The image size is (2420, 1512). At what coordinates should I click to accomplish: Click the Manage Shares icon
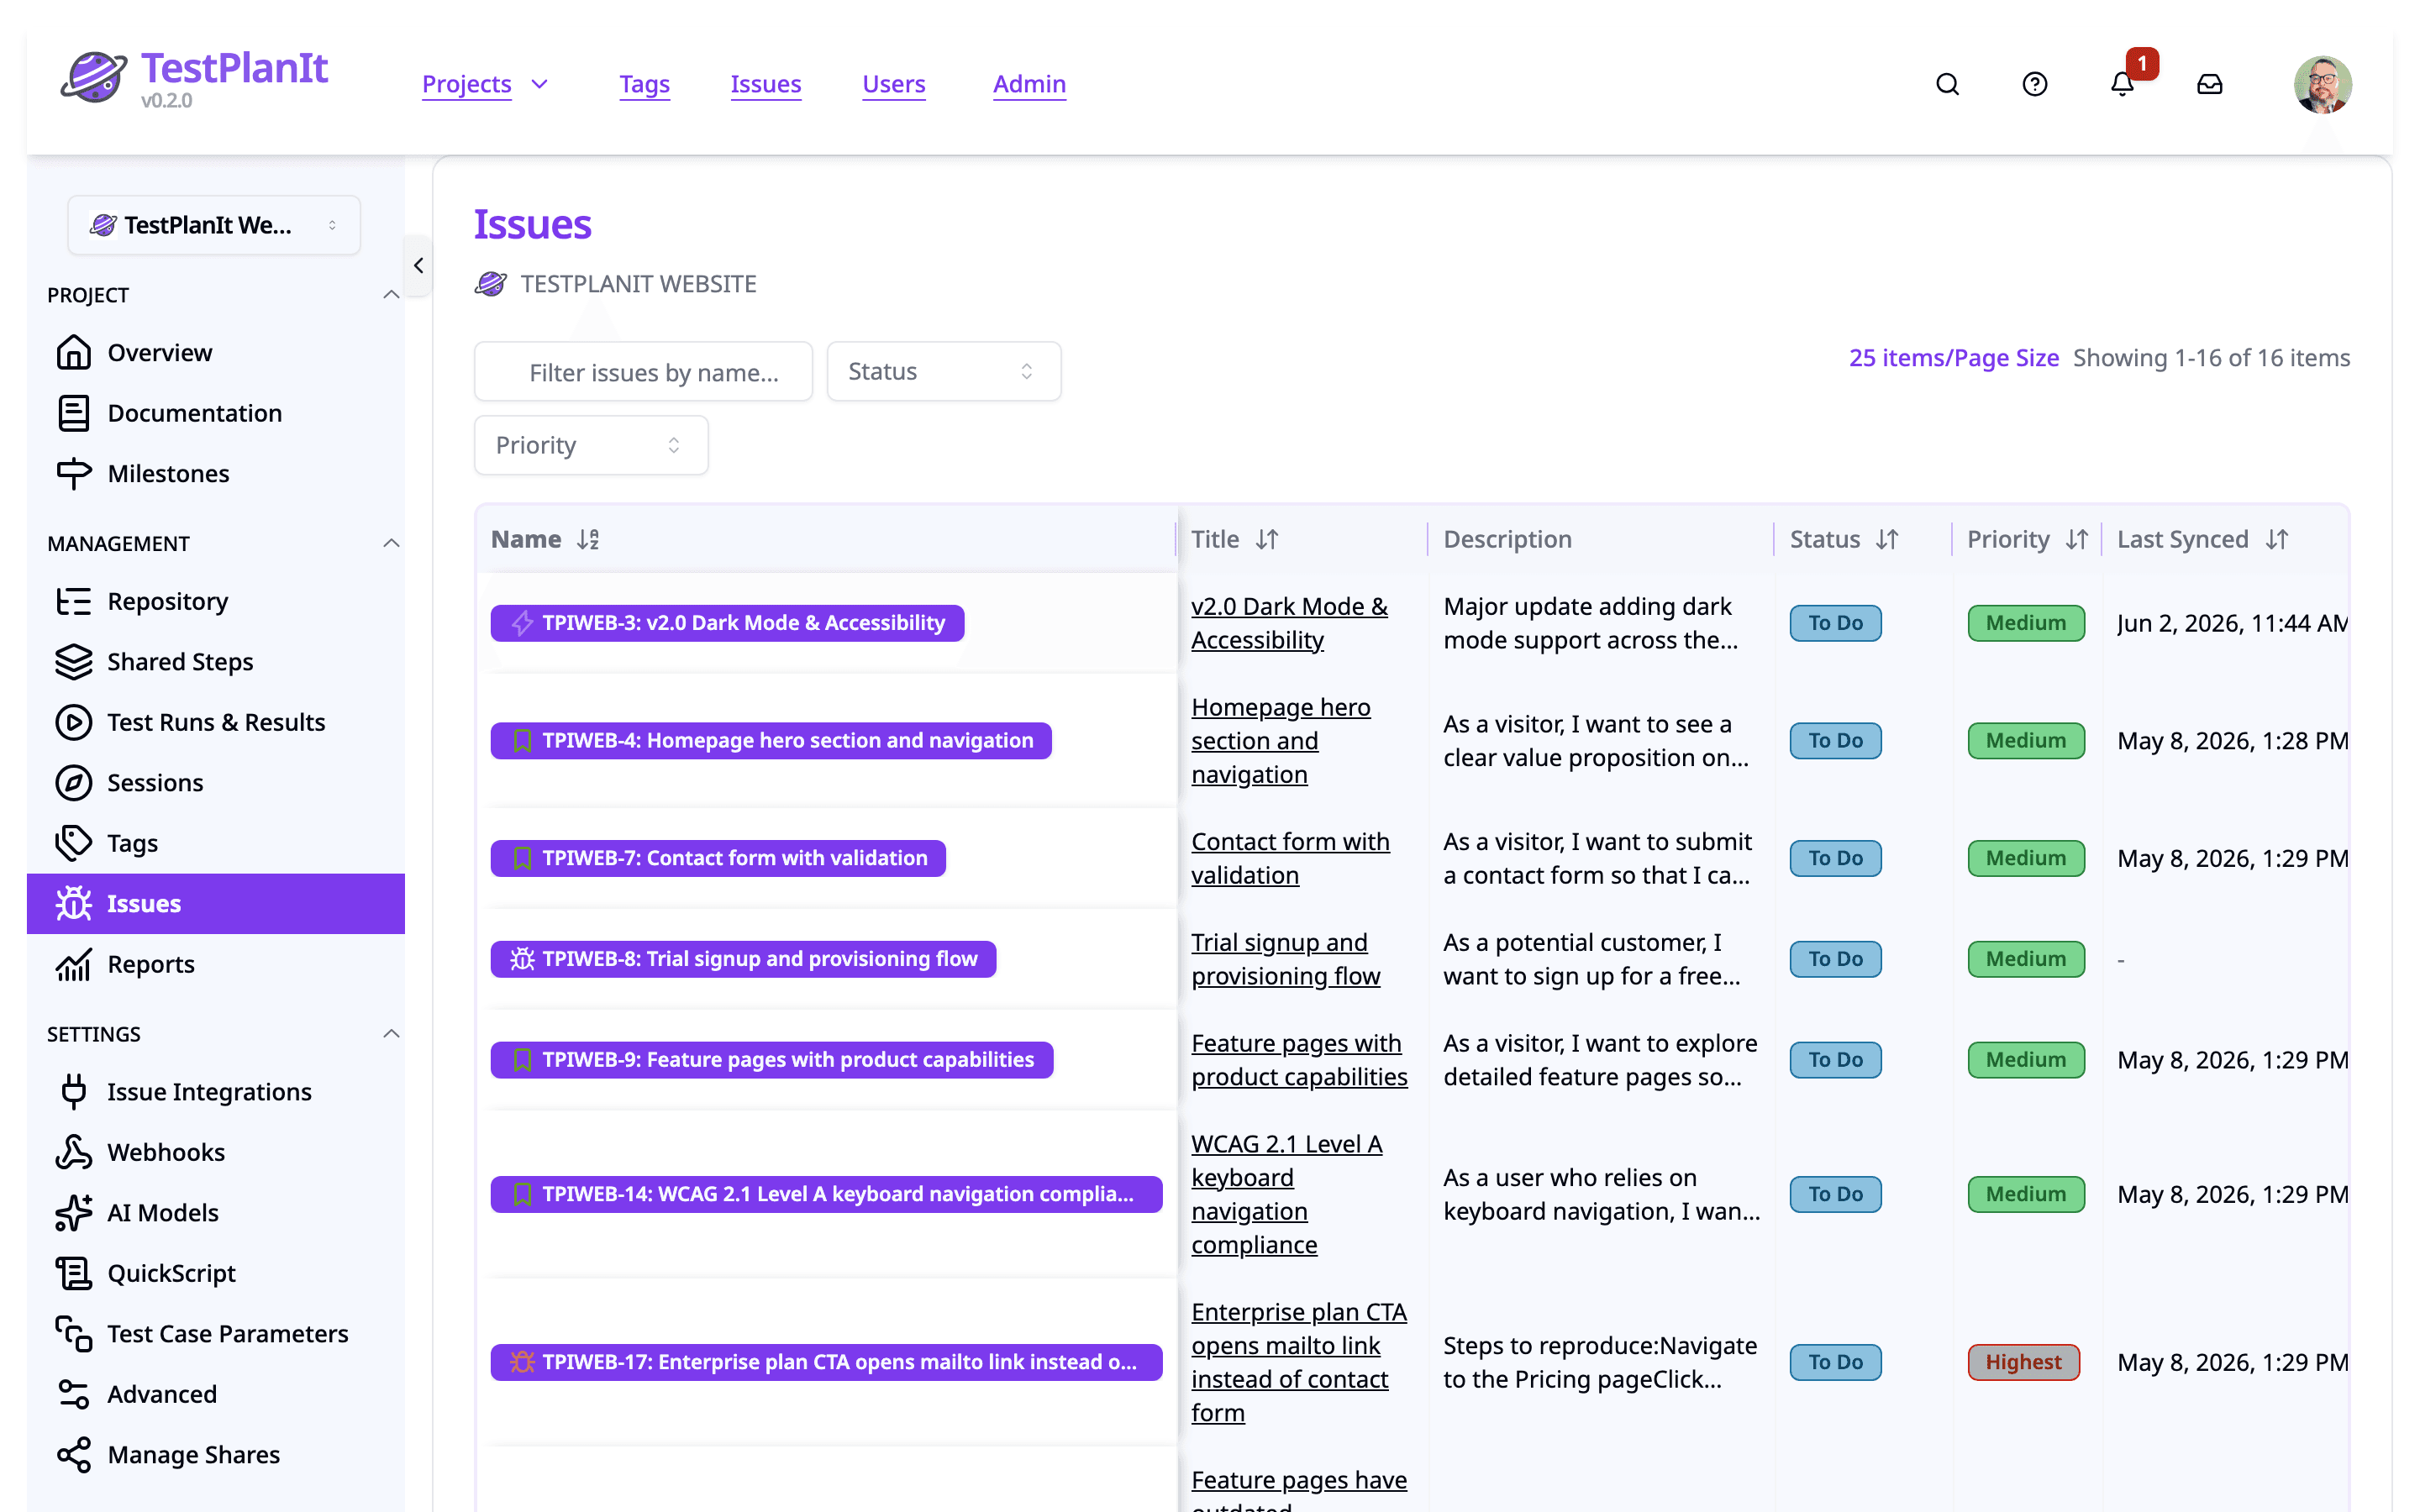tap(74, 1455)
